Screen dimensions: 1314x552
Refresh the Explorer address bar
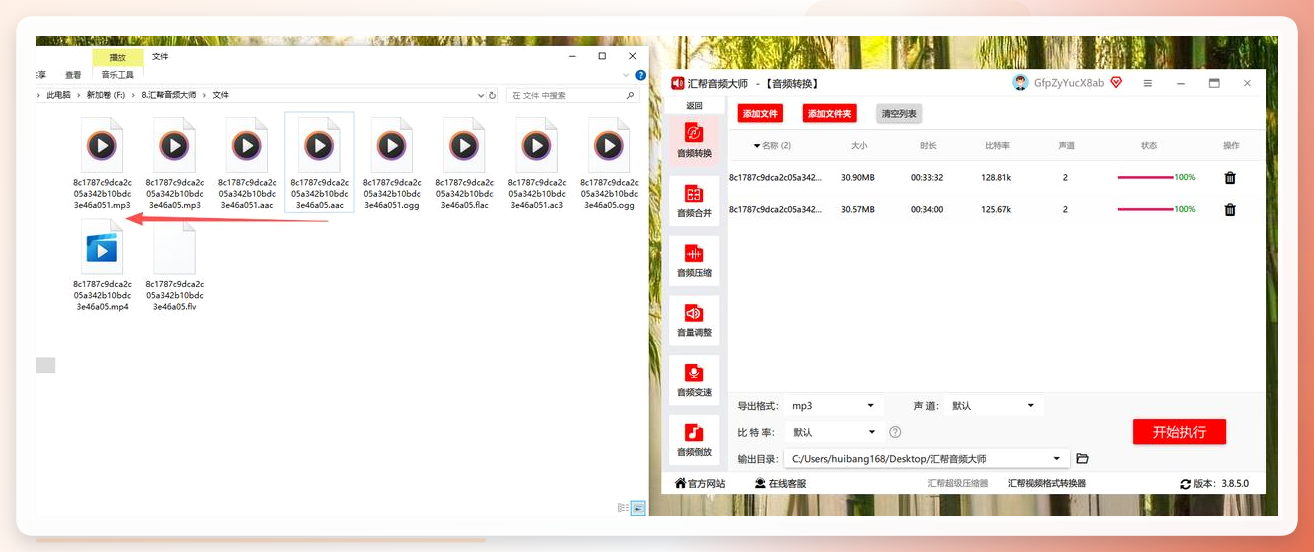[492, 95]
